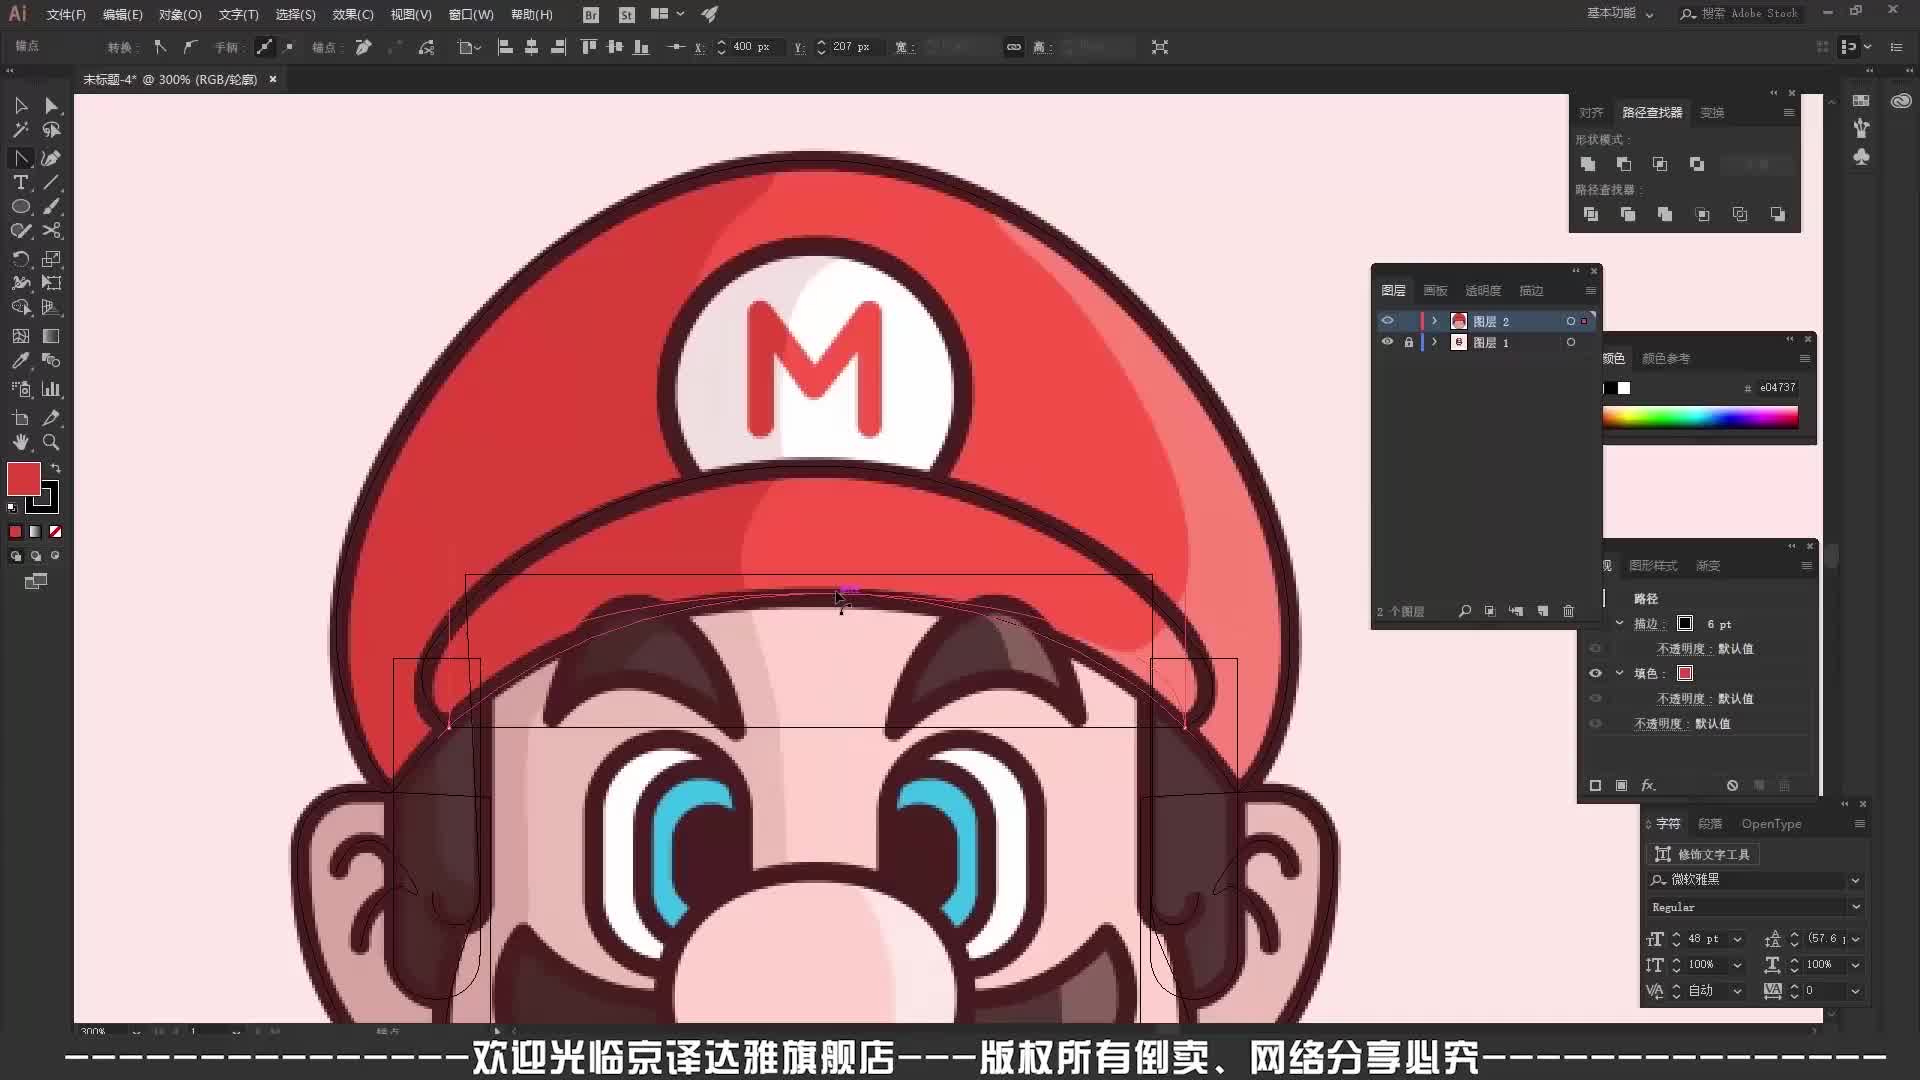Open 窗口(W) menu
This screenshot has width=1920, height=1080.
point(471,15)
